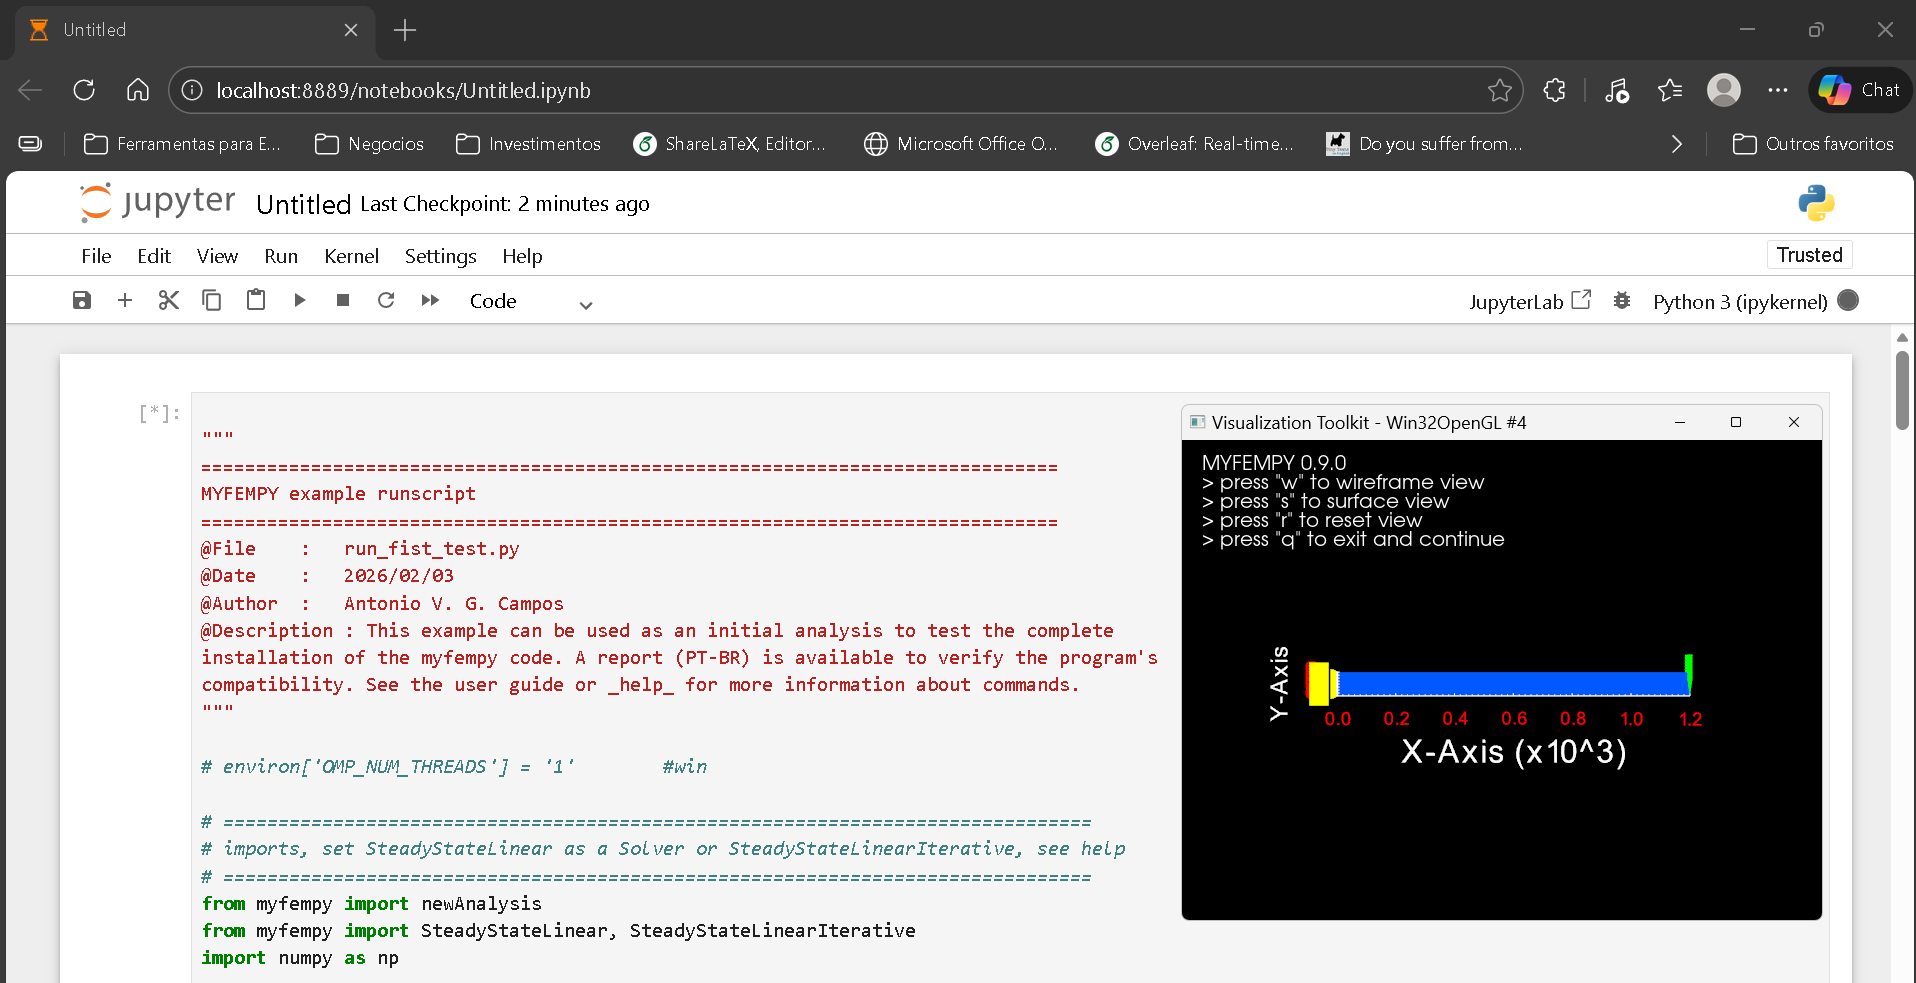Click scrollbar up arrow in notebook

(x=1902, y=337)
